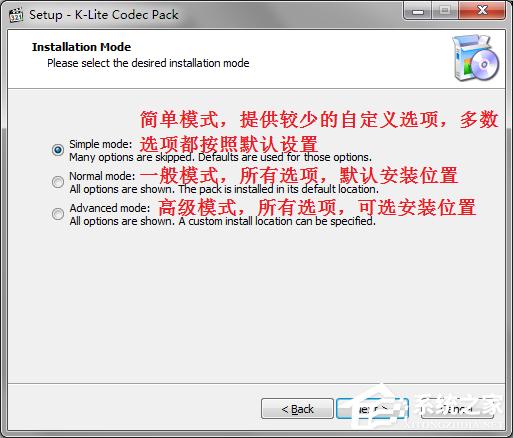Click the disabled maximize window button
513x438 pixels.
click(x=445, y=11)
